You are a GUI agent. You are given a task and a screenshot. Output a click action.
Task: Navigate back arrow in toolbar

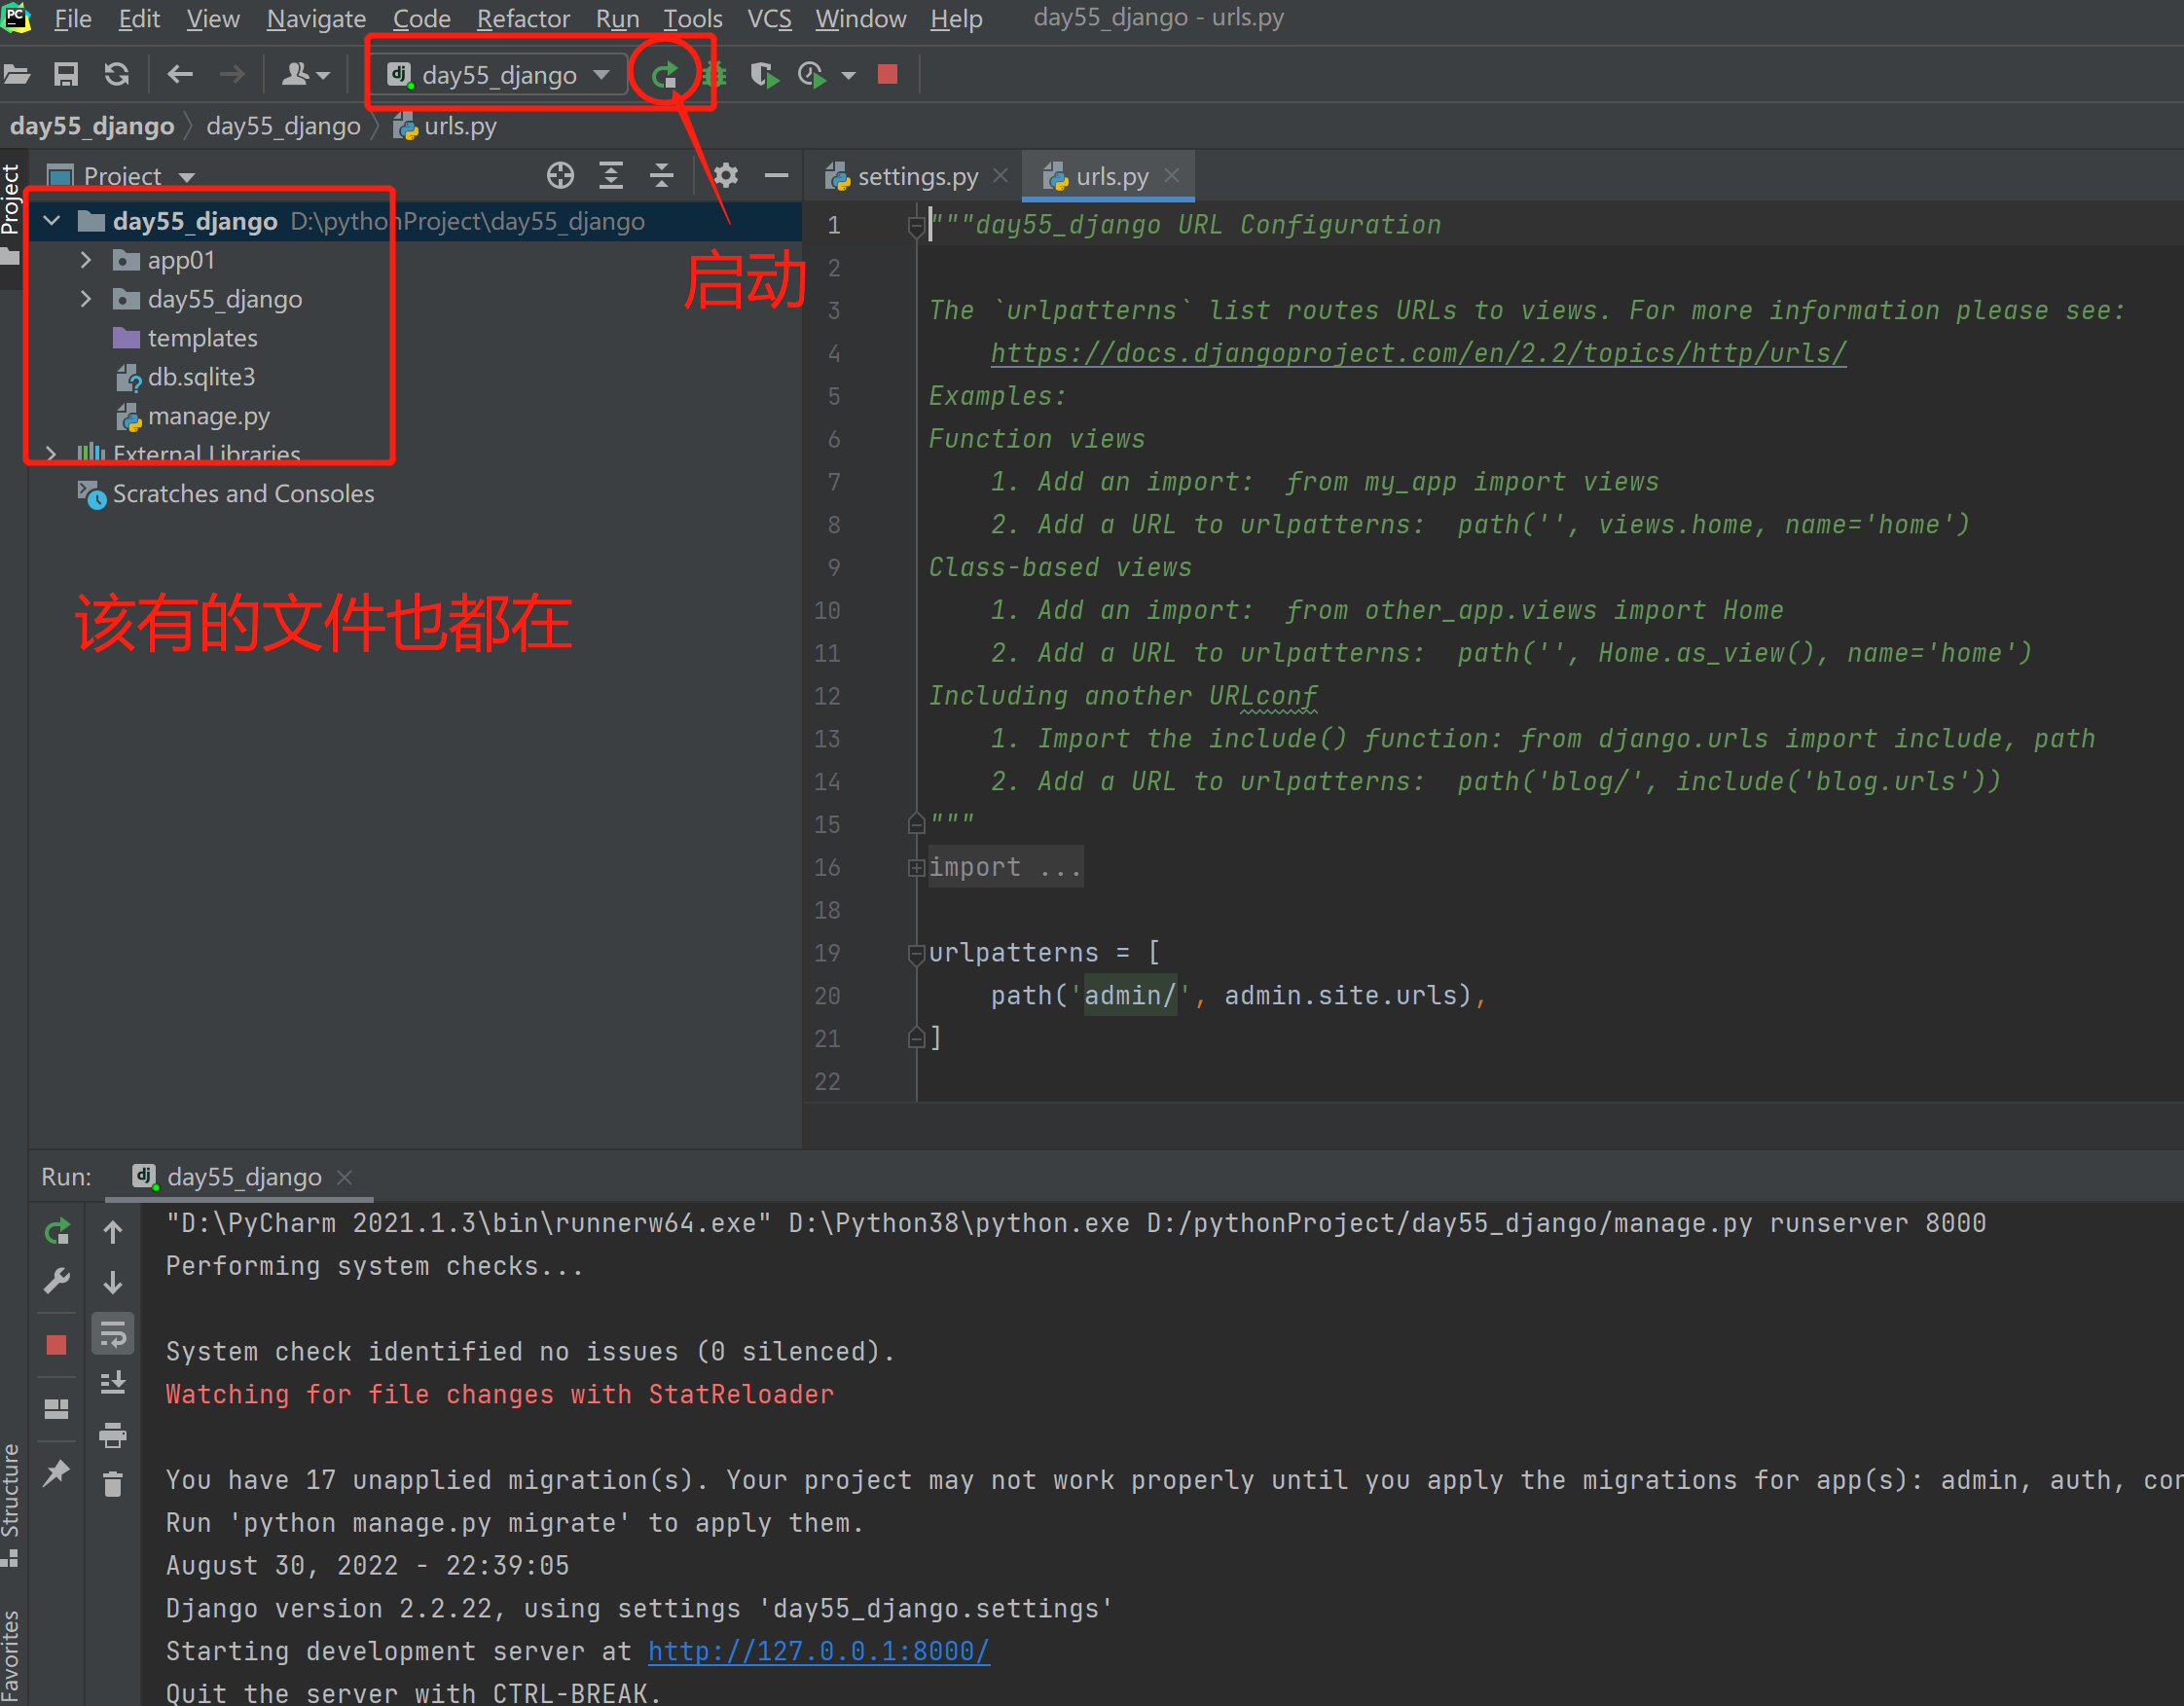(x=180, y=74)
